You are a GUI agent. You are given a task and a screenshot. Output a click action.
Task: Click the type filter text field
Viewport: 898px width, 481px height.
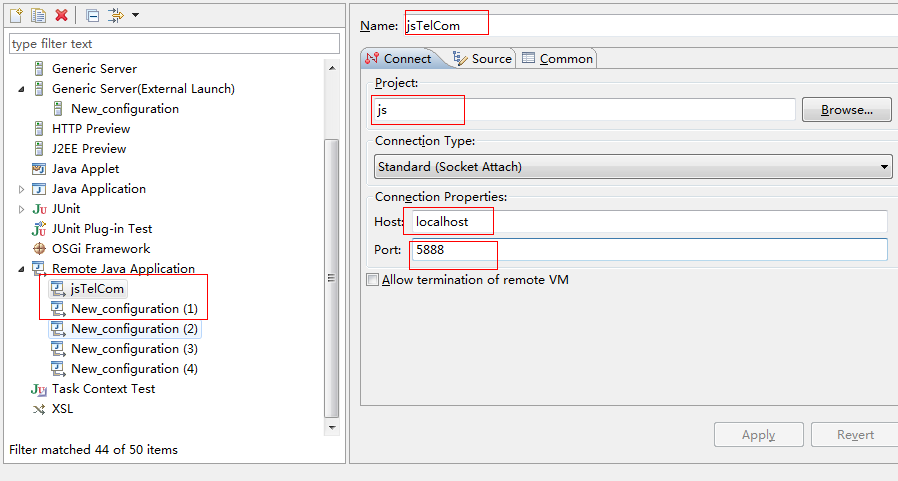click(174, 44)
